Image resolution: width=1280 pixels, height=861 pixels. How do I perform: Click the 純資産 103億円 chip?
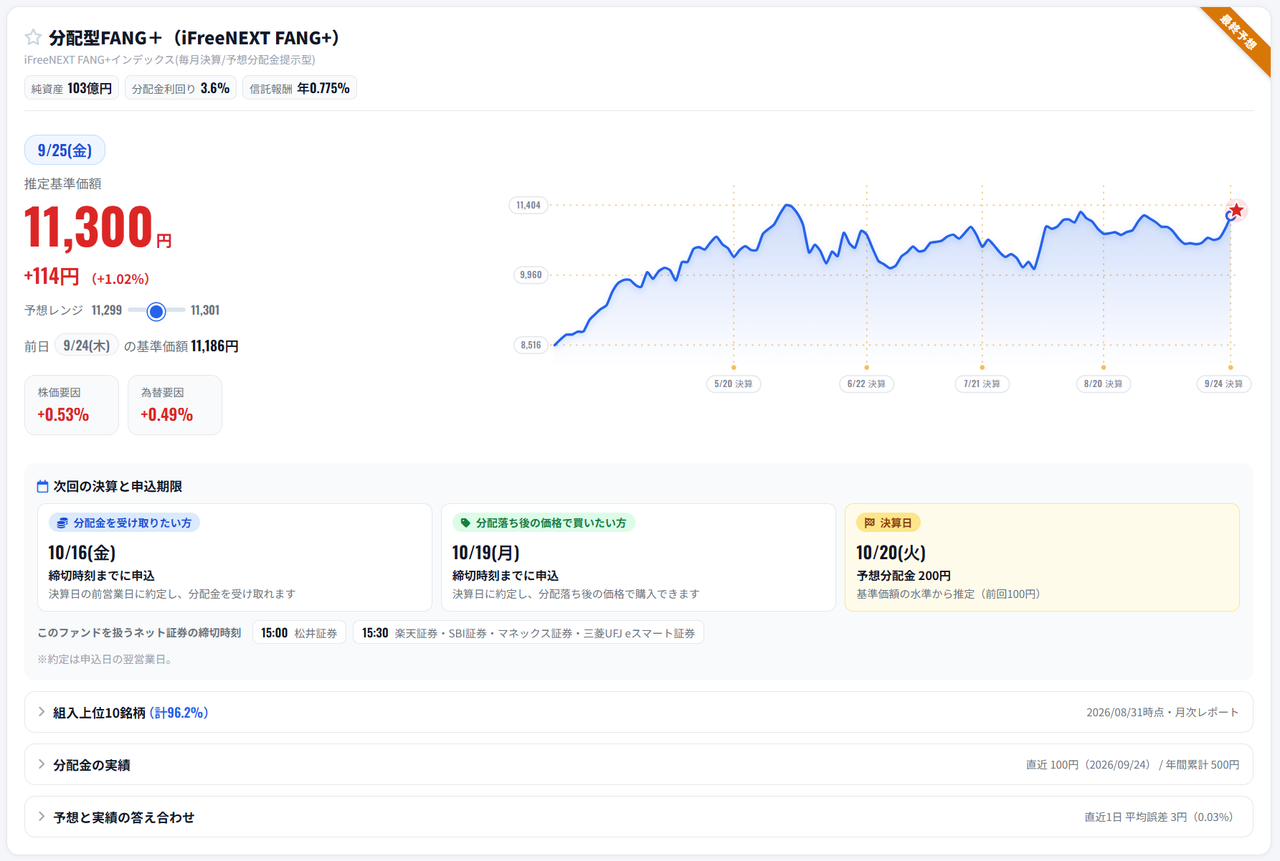click(x=71, y=88)
